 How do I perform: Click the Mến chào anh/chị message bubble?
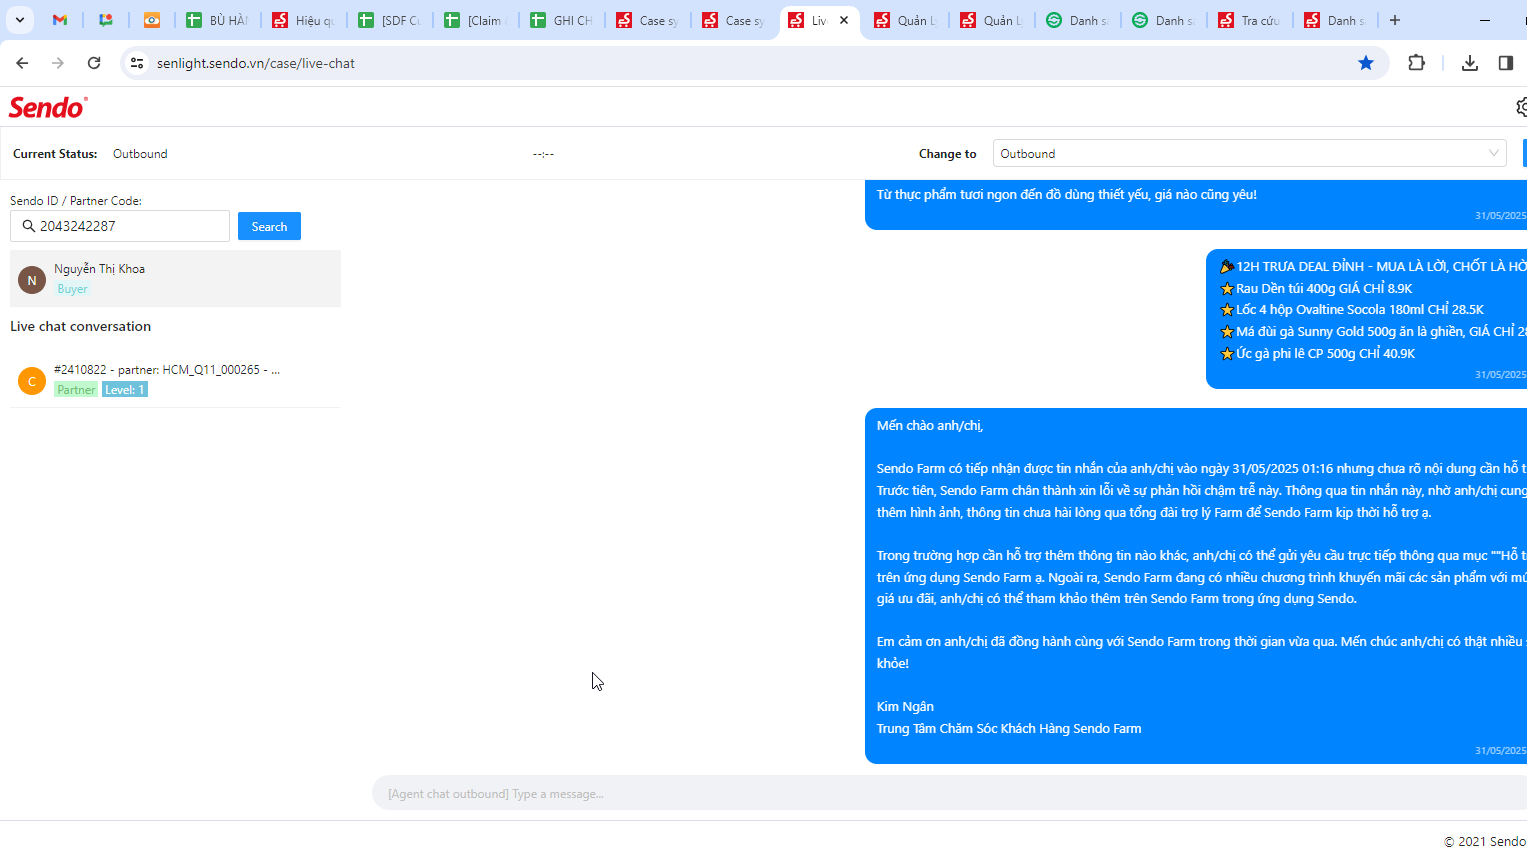click(x=1196, y=586)
